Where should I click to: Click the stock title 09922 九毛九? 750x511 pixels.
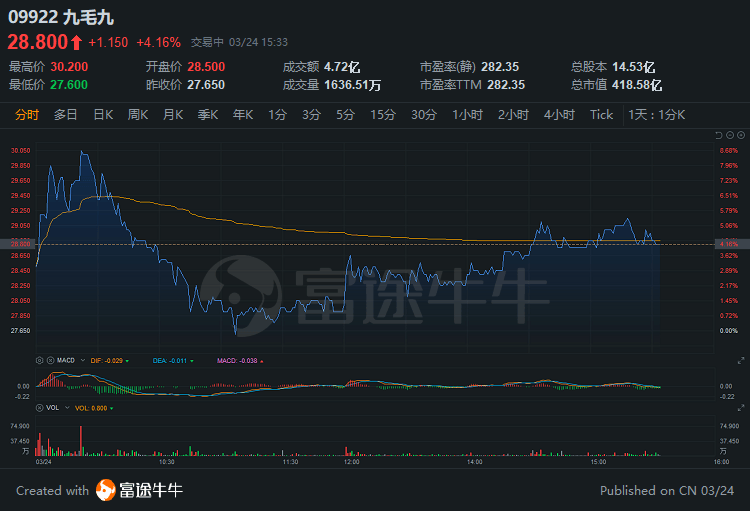pyautogui.click(x=61, y=17)
